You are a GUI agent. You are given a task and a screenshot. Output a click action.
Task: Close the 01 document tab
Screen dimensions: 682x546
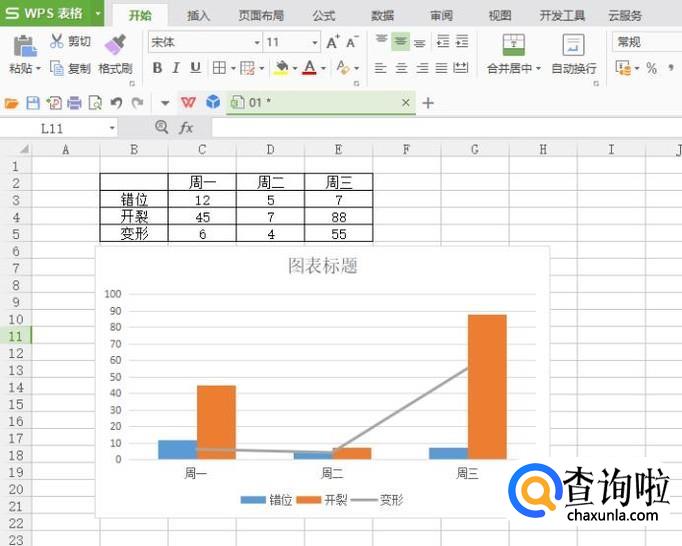pyautogui.click(x=405, y=103)
